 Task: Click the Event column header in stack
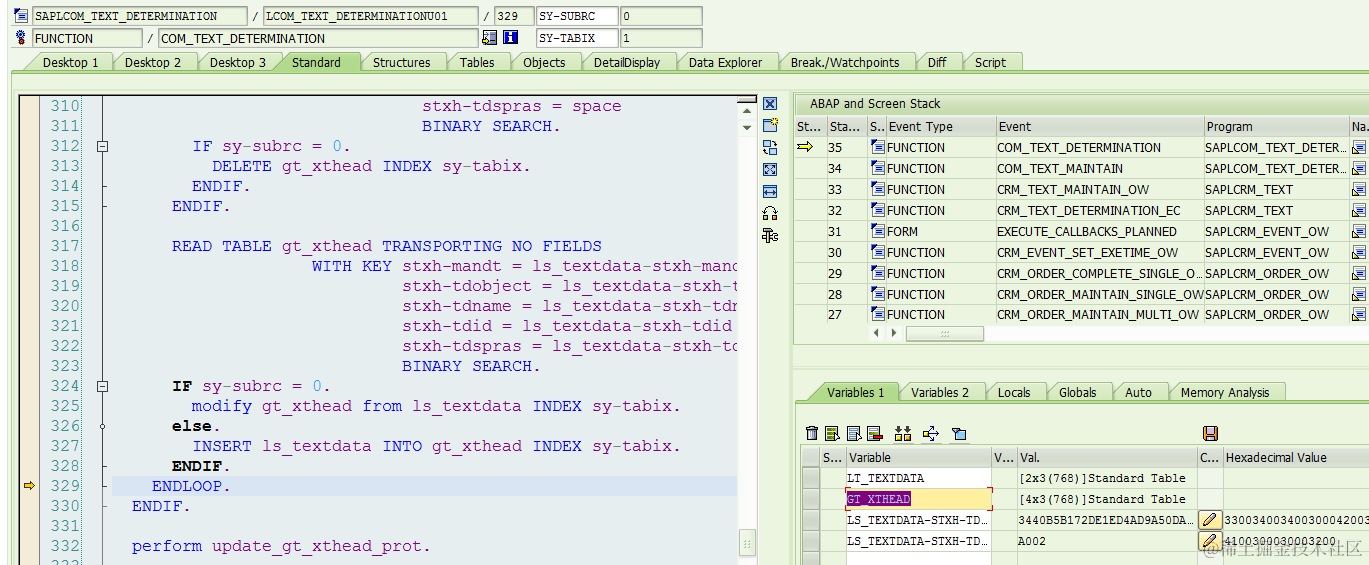pos(1099,127)
